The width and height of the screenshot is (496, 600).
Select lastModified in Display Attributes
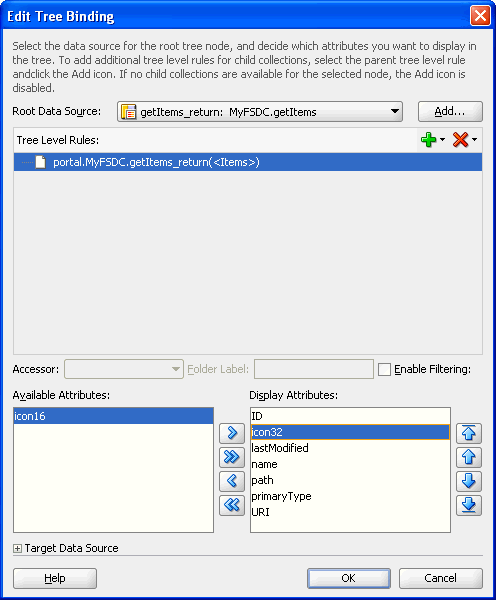pos(280,448)
